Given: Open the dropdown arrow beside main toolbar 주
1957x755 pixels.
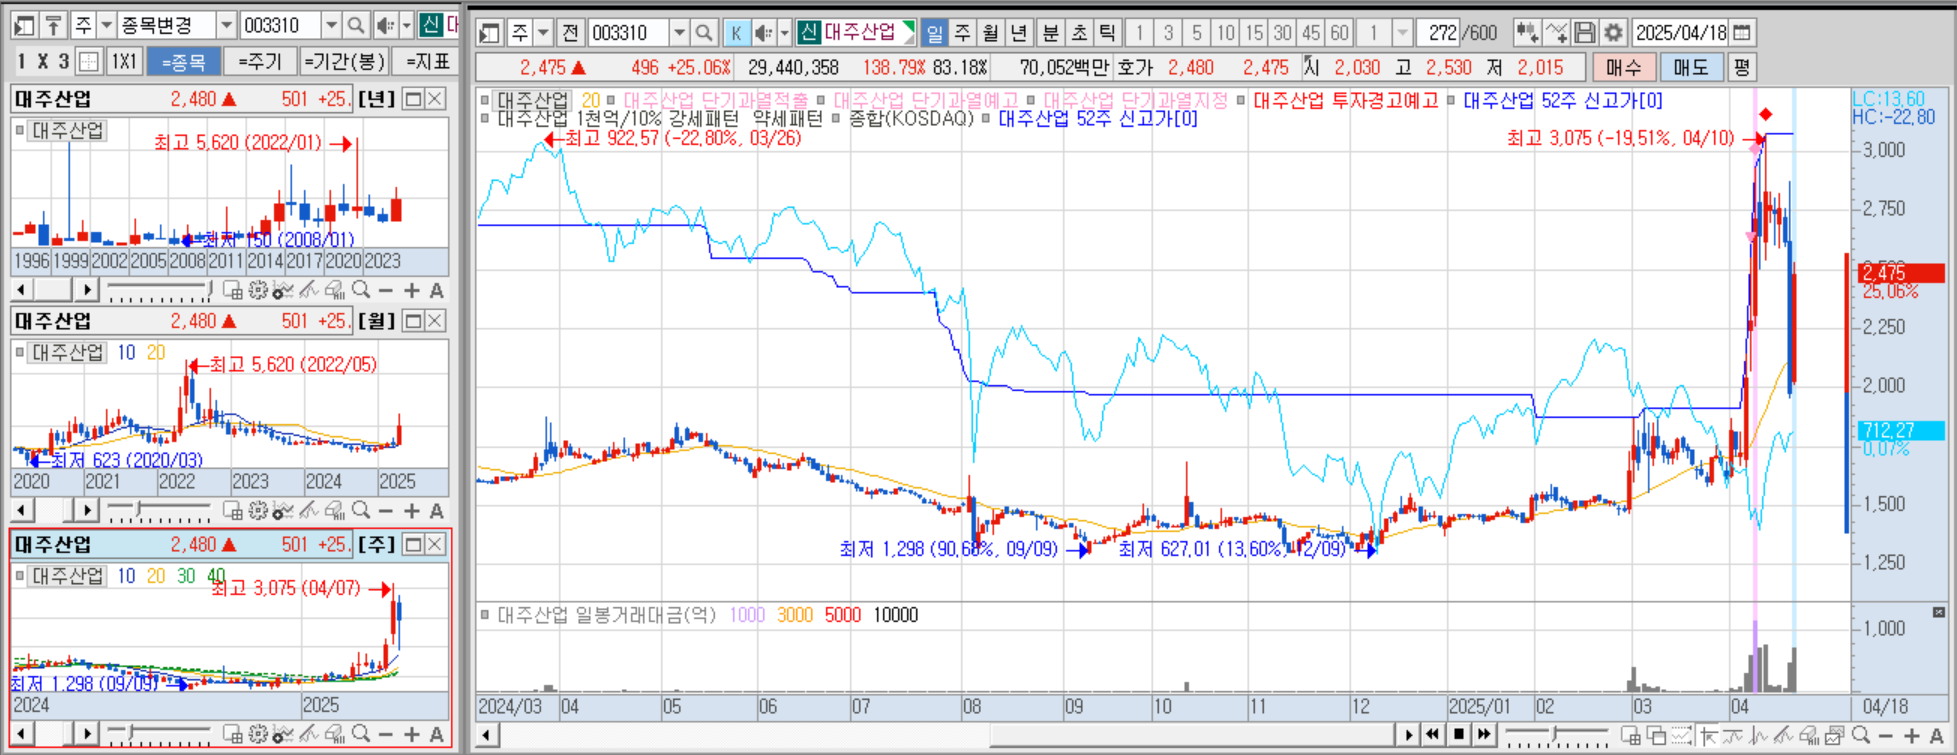Looking at the screenshot, I should pos(543,33).
